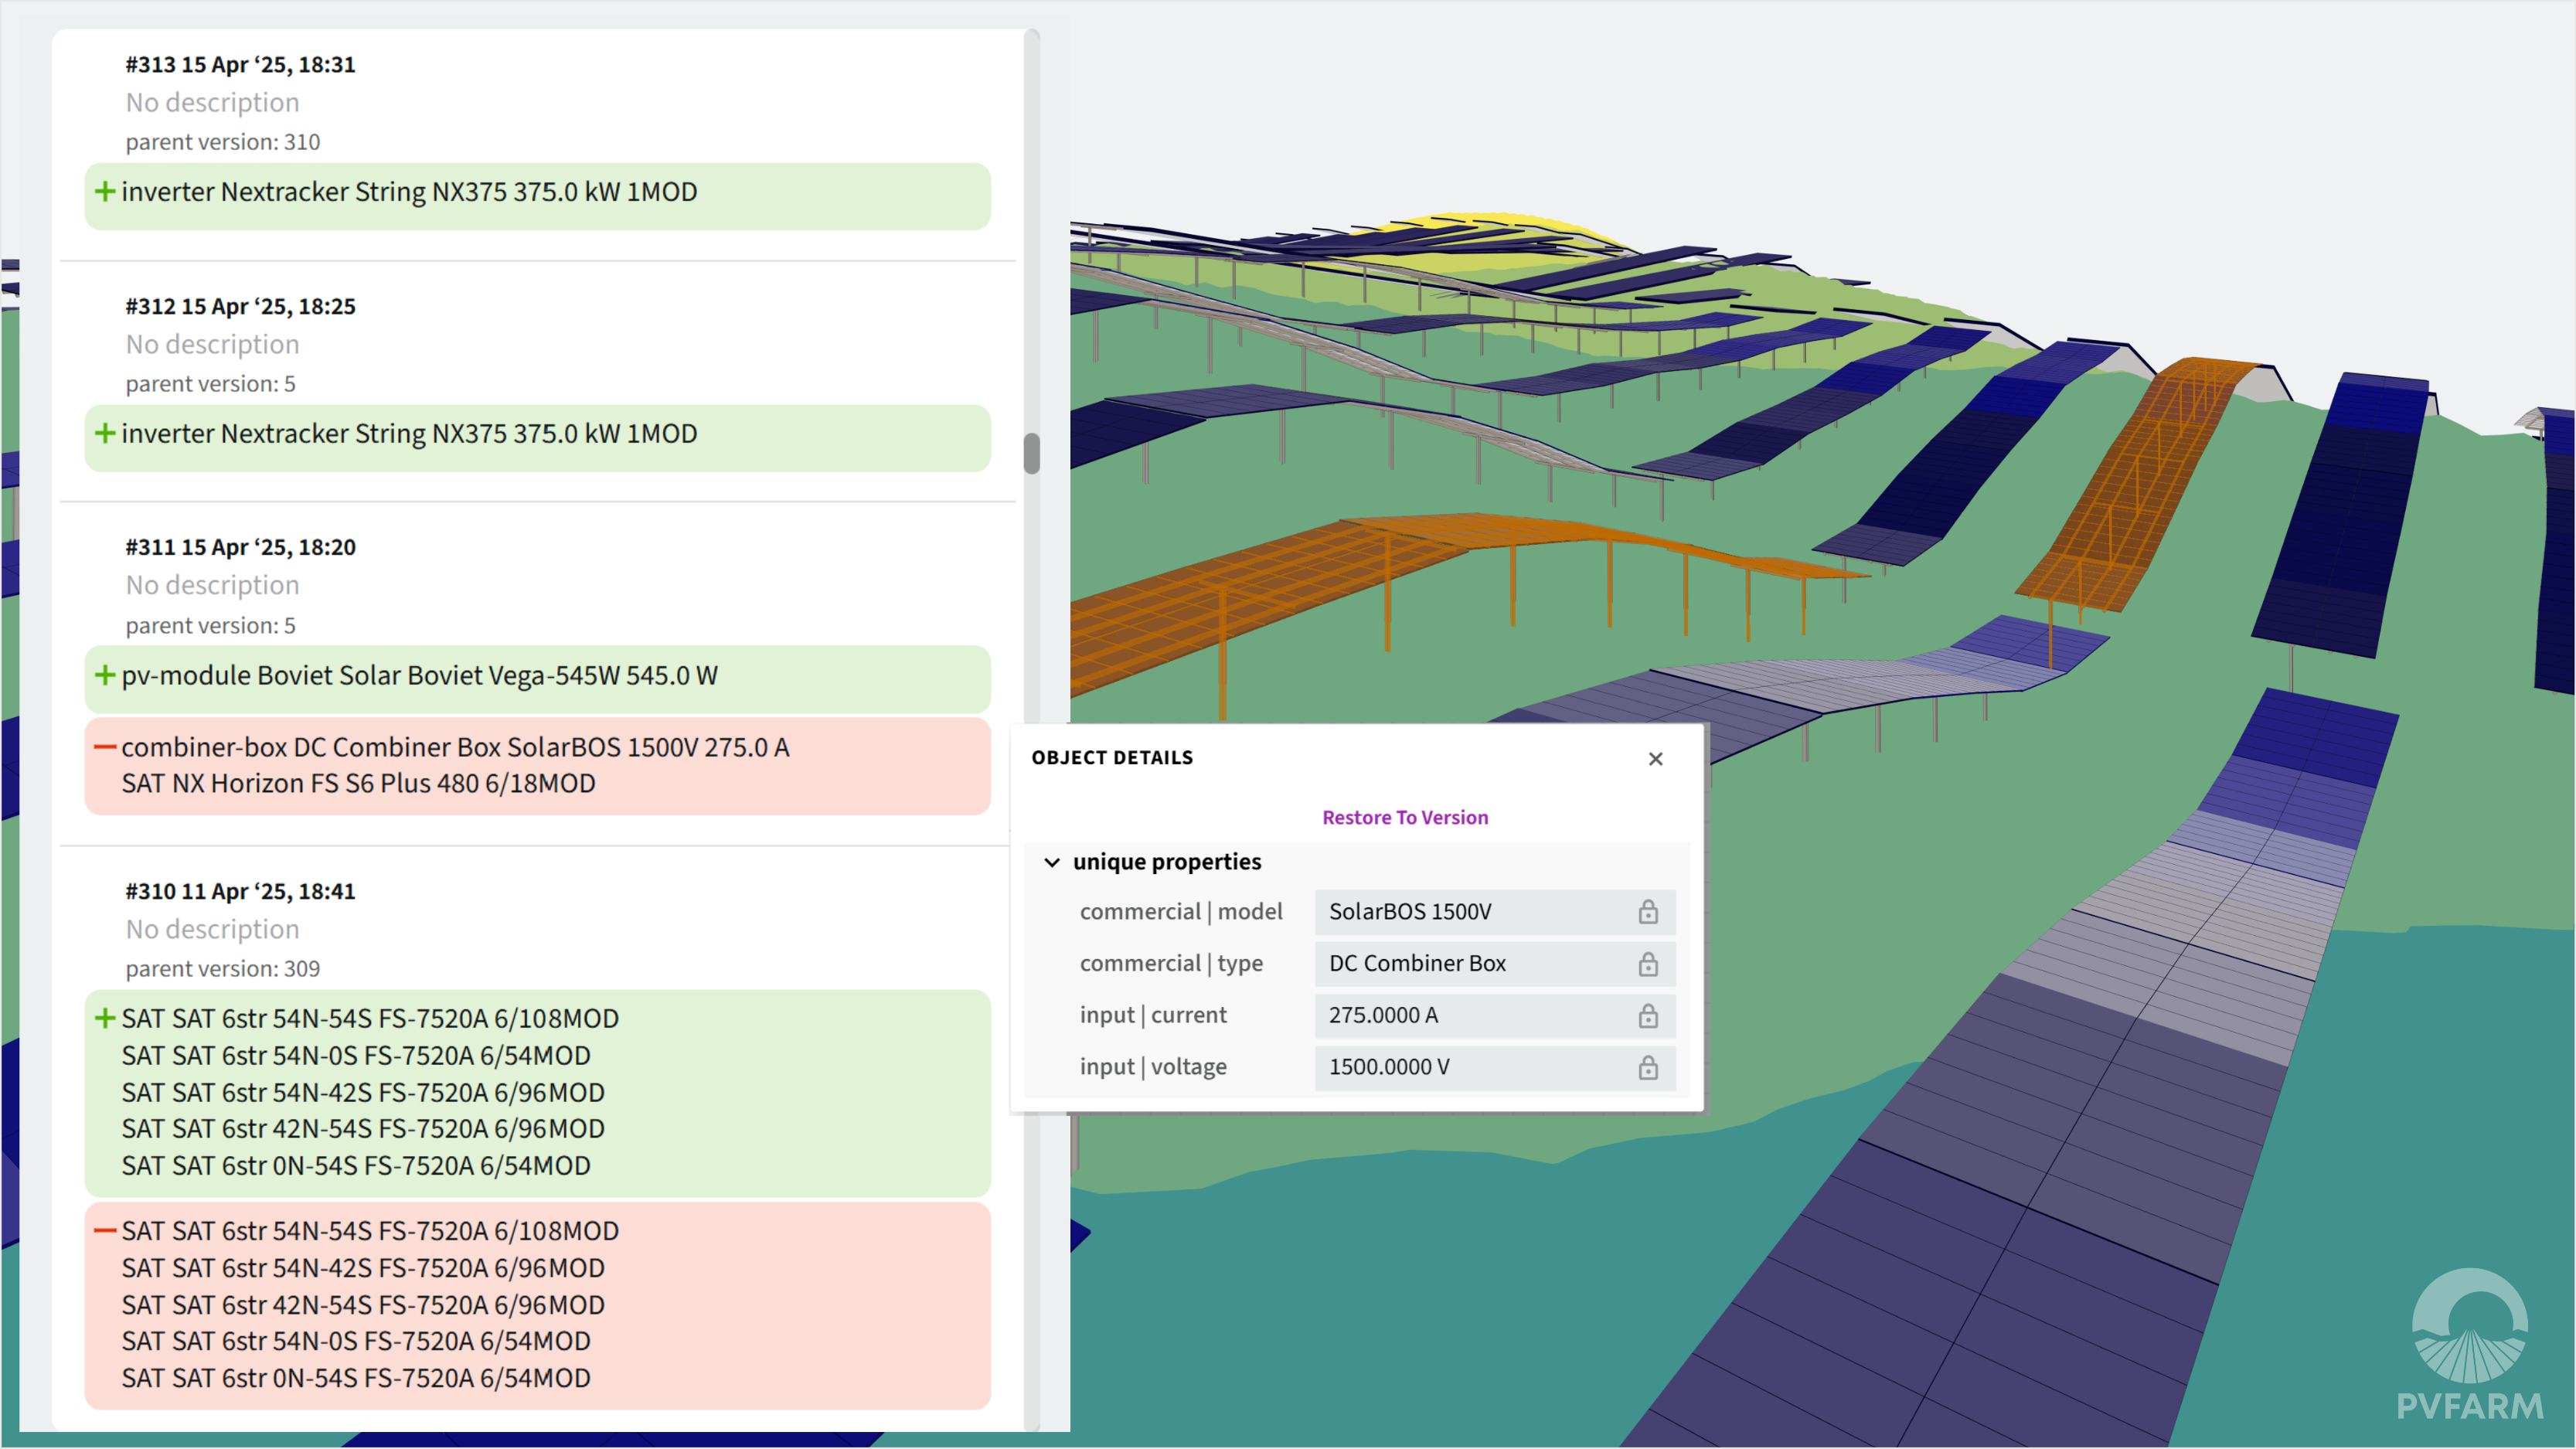This screenshot has height=1449, width=2576.
Task: Close the Object Details panel
Action: click(x=1655, y=759)
